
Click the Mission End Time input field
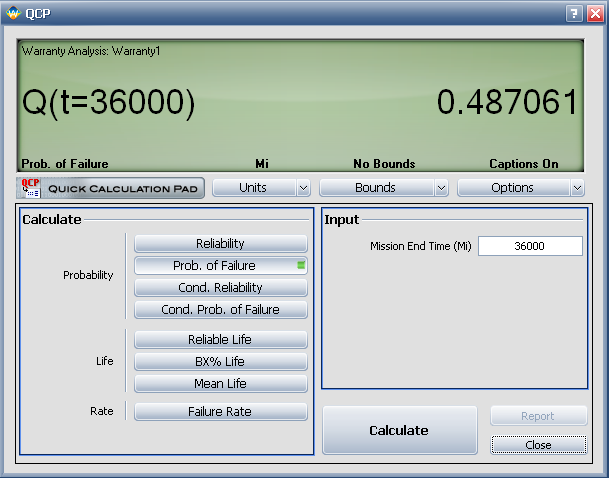click(530, 246)
